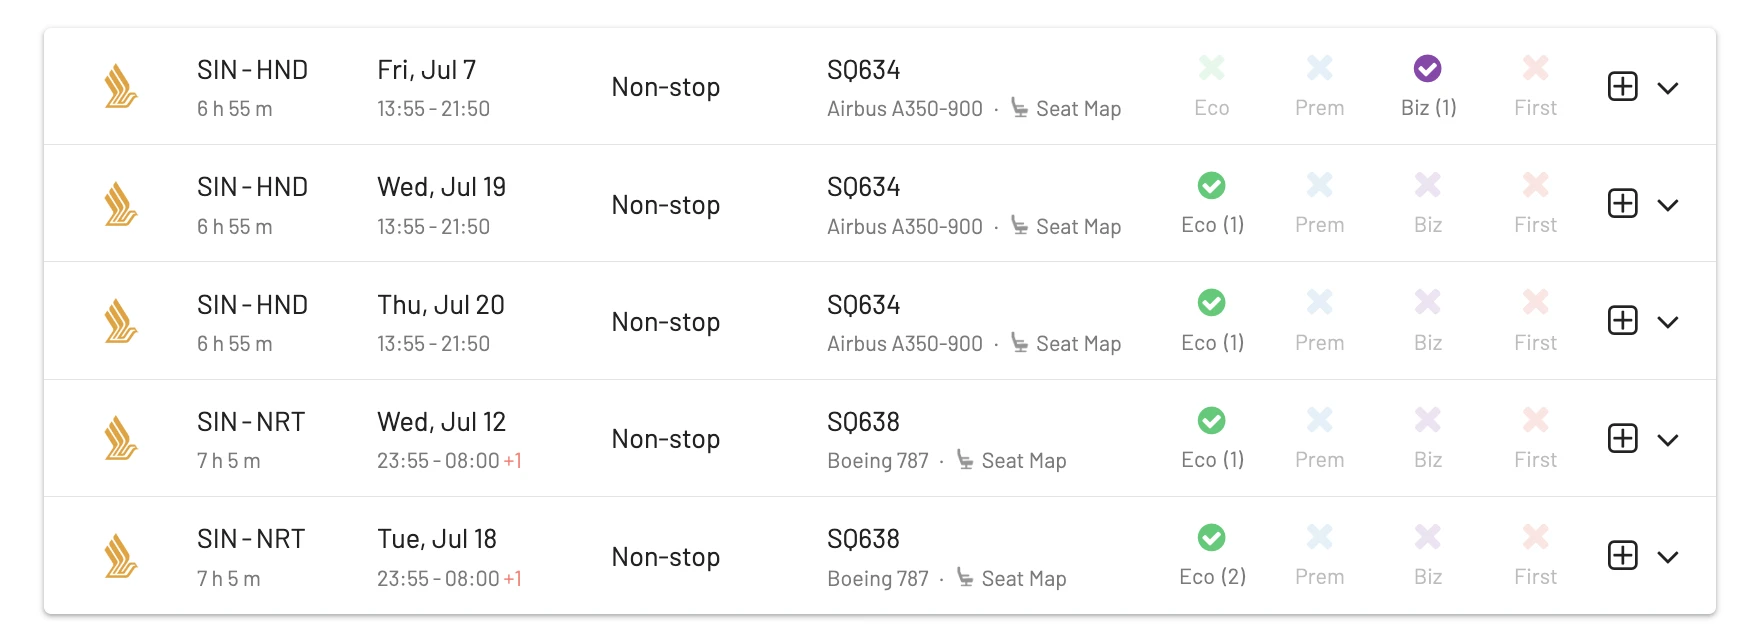1752x642 pixels.
Task: Click Eco (1) green check on Jul 12 row
Action: 1212,421
